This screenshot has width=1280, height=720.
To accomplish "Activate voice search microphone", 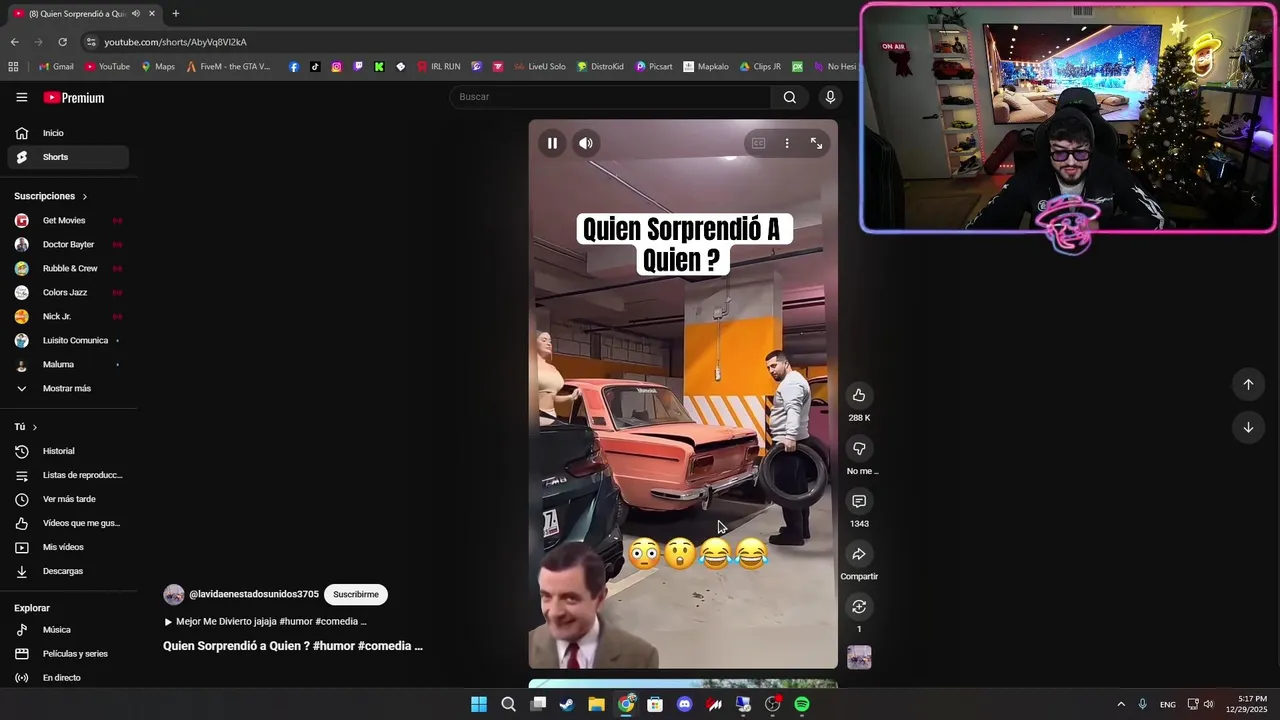I will pyautogui.click(x=830, y=97).
